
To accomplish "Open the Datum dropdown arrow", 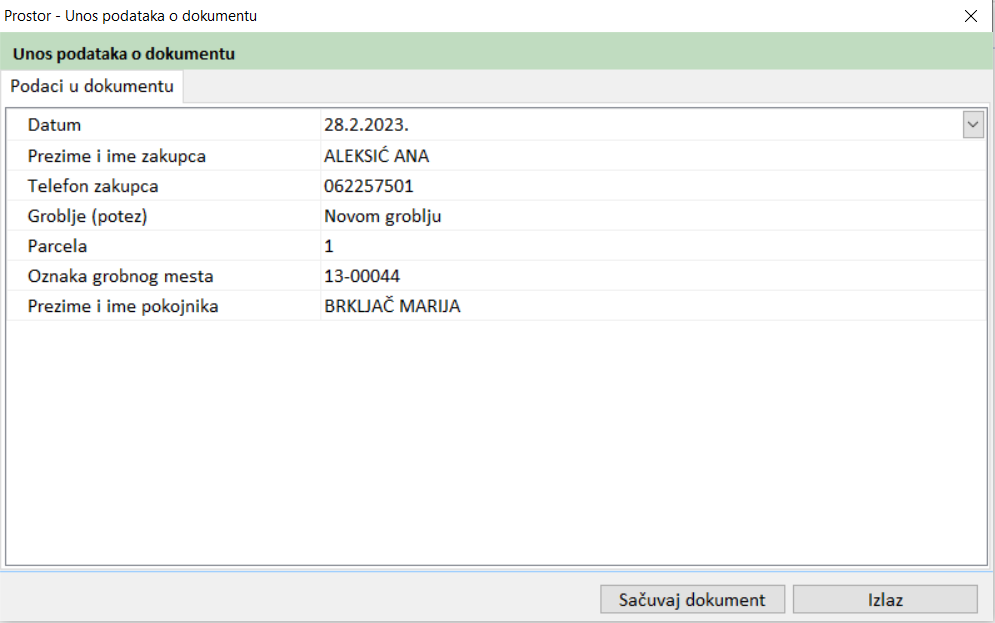I will (x=973, y=125).
